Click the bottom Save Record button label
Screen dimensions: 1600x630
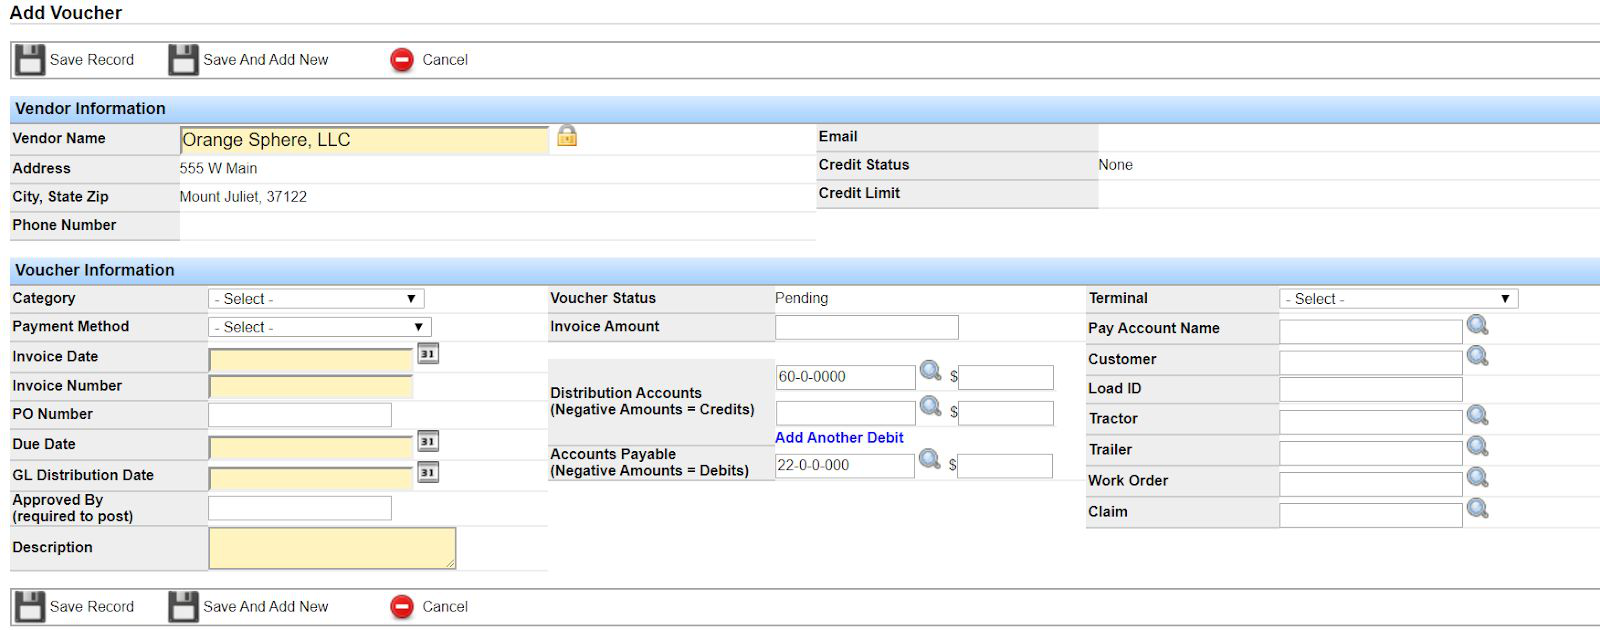pyautogui.click(x=92, y=607)
